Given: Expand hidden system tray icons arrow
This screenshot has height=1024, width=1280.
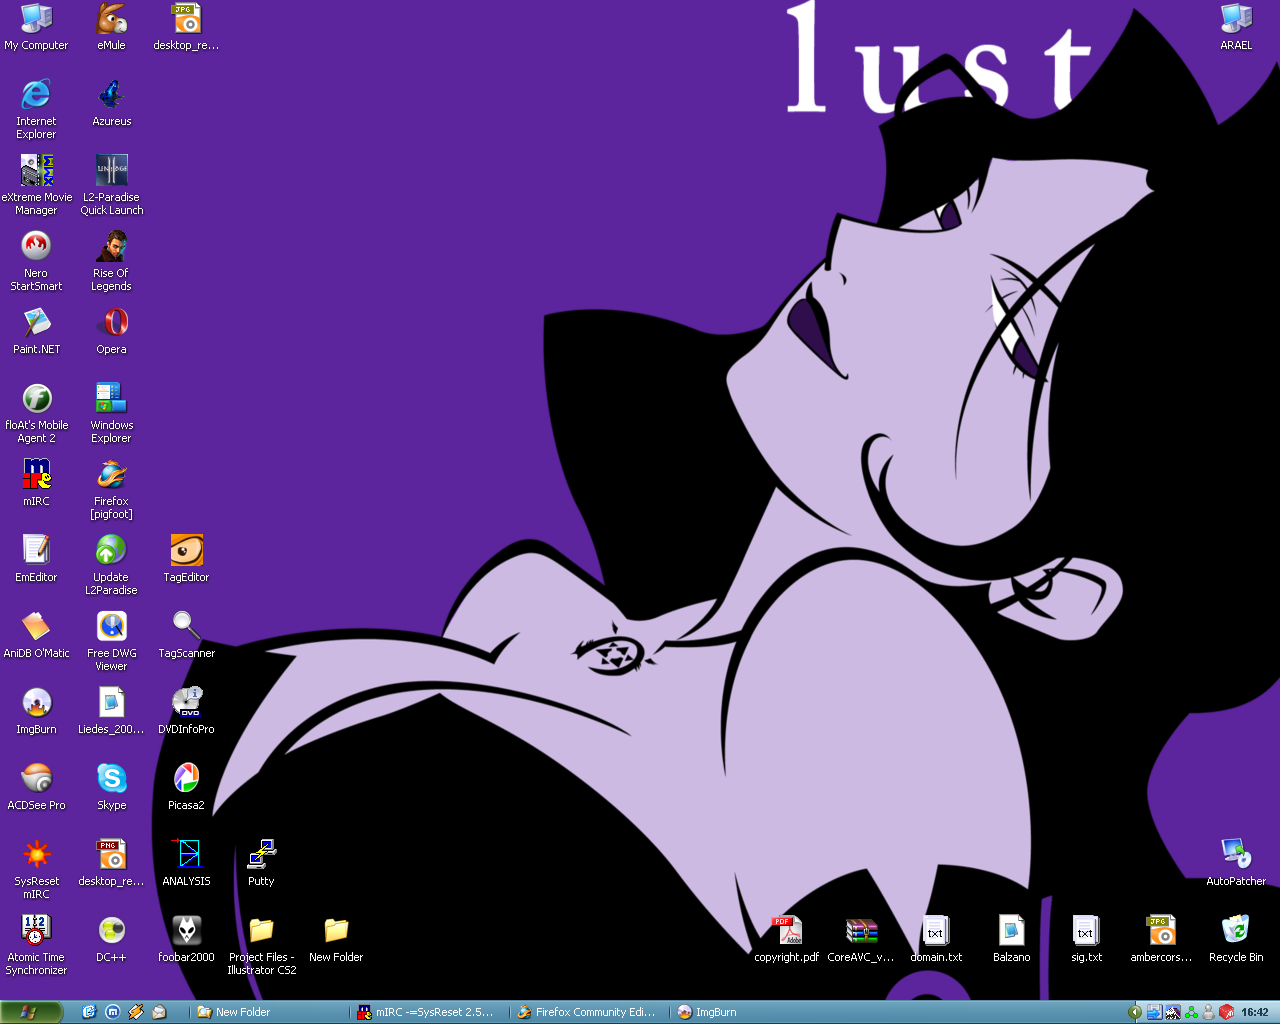Looking at the screenshot, I should [x=1135, y=1012].
